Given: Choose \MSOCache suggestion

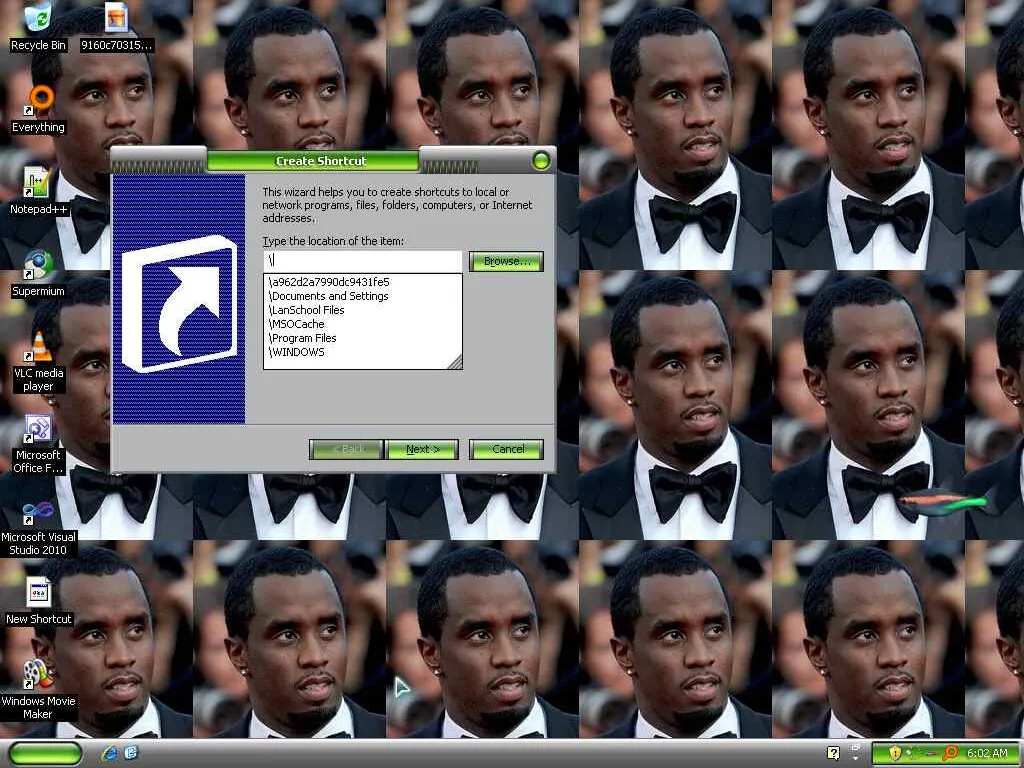Looking at the screenshot, I should 362,324.
